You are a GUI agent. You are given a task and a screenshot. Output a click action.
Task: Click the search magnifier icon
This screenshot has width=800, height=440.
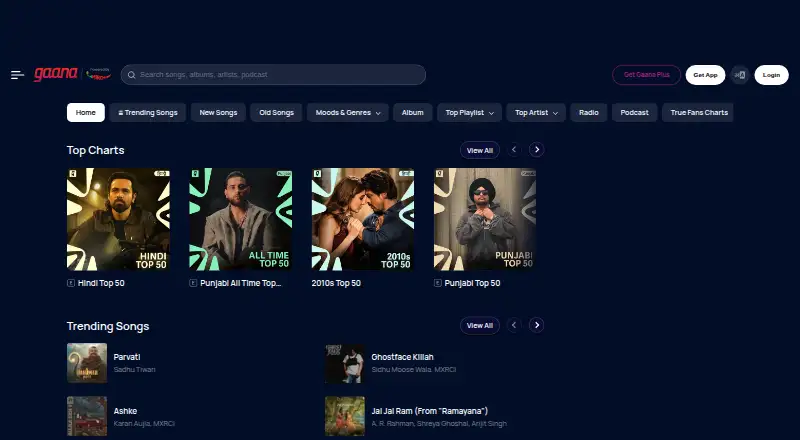coord(132,75)
